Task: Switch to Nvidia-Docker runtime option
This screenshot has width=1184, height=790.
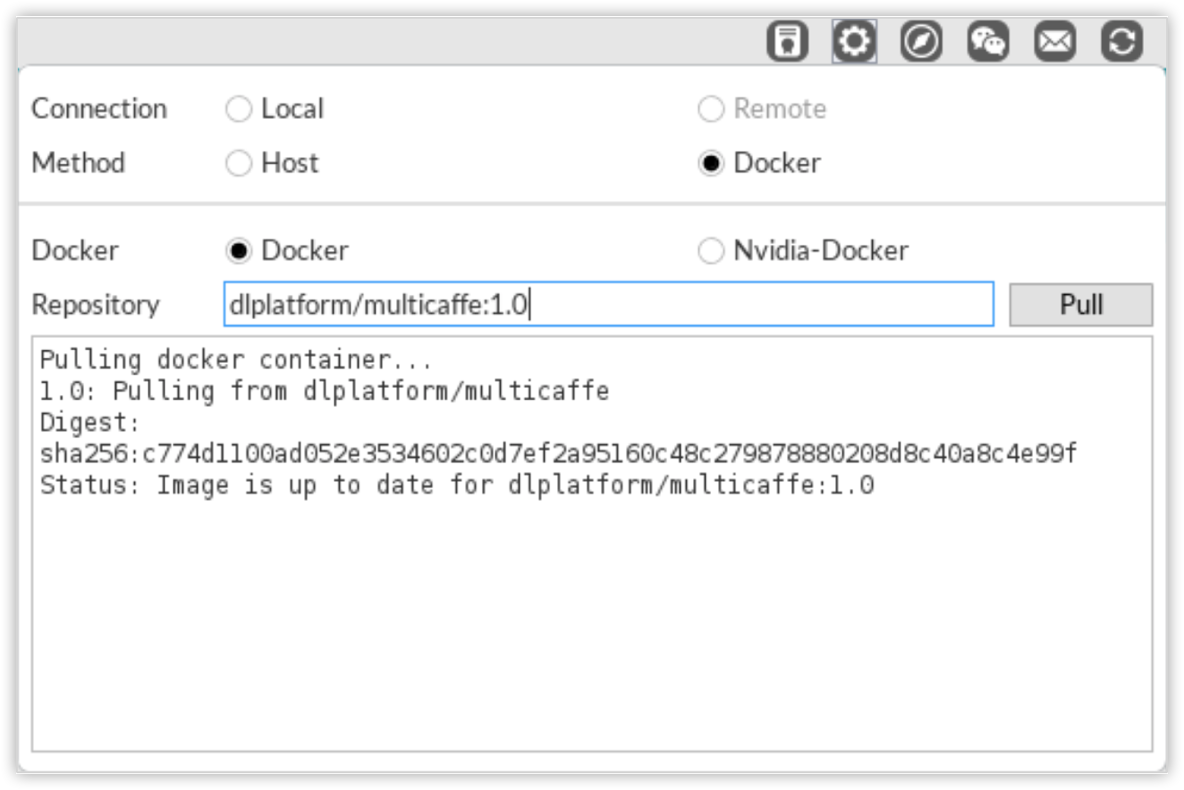Action: pos(711,250)
